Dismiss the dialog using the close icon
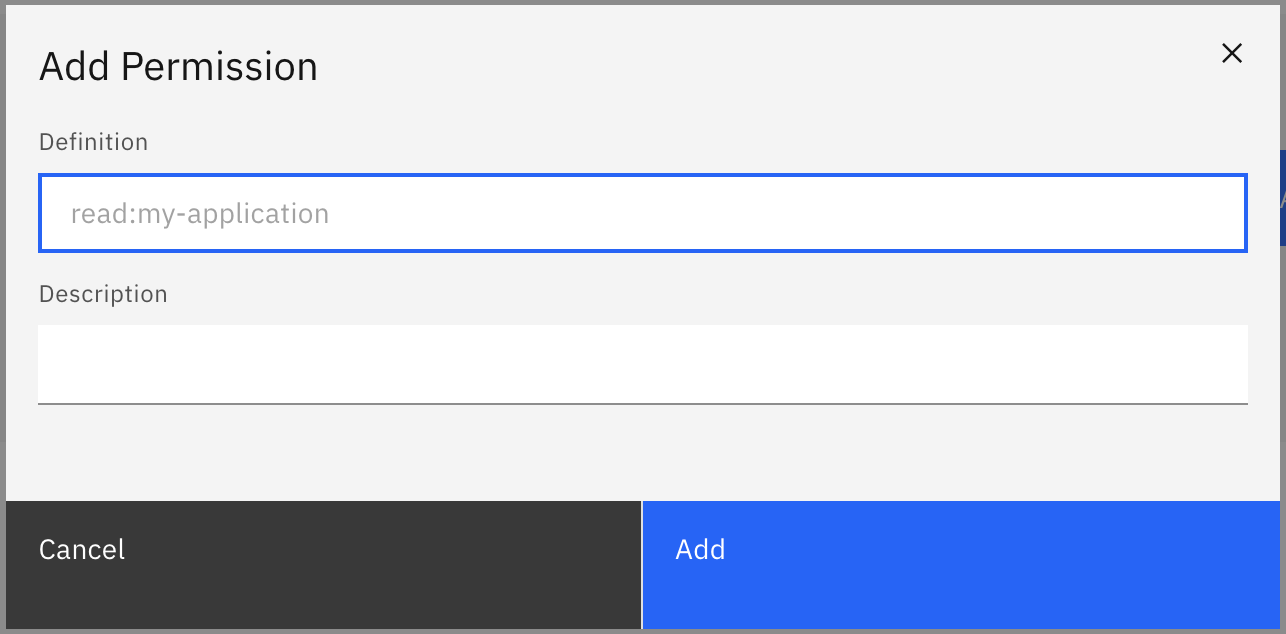Screen dimensions: 1286x634 1231,53
